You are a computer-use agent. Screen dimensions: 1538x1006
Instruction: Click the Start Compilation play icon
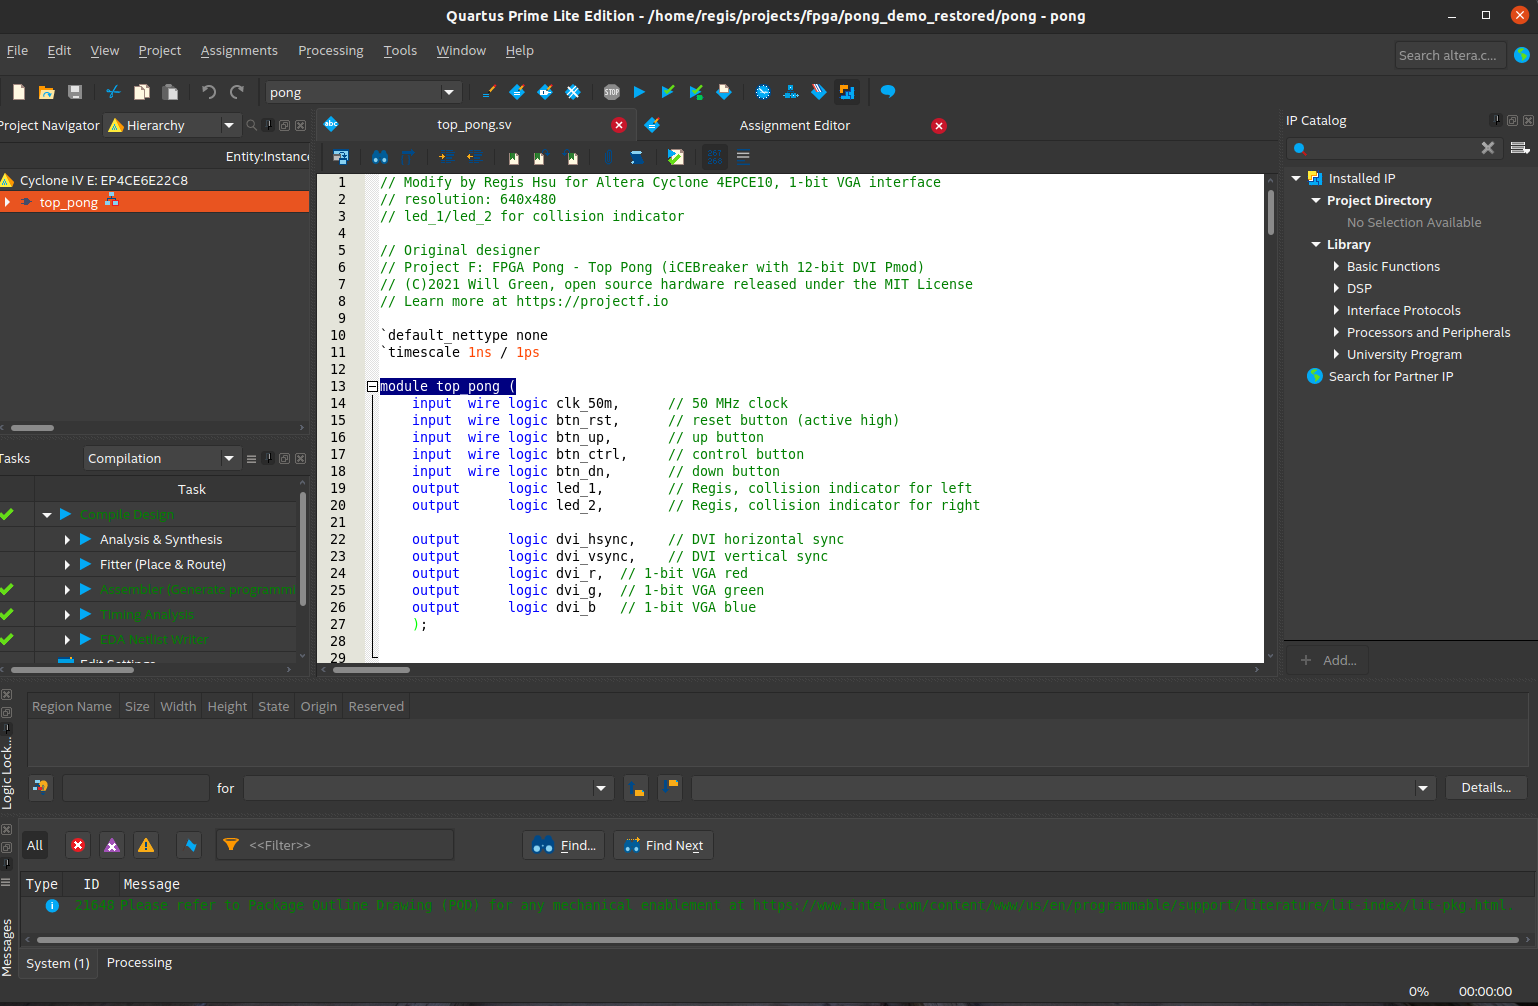coord(639,92)
